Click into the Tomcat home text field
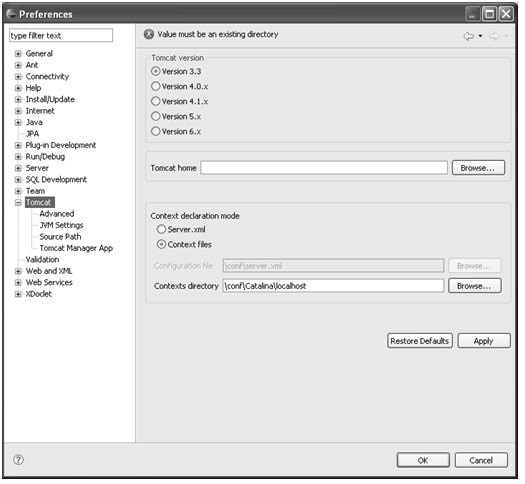The height and width of the screenshot is (484, 525). tap(324, 168)
